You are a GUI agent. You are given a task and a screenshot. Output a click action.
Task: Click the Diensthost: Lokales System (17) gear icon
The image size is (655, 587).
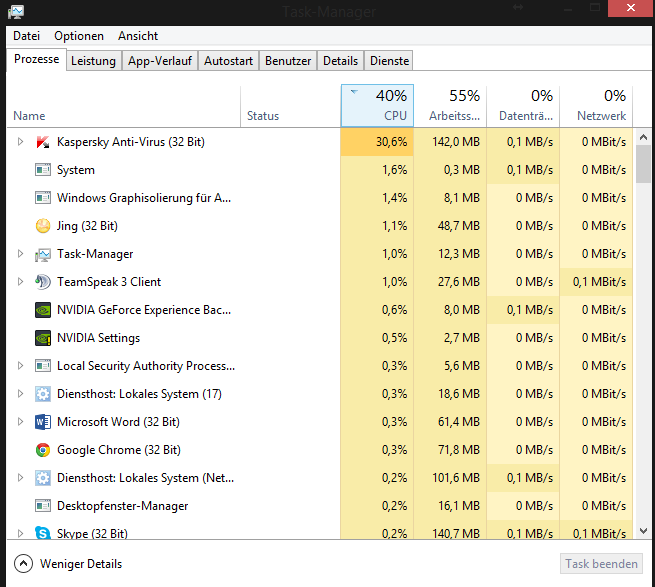point(43,394)
